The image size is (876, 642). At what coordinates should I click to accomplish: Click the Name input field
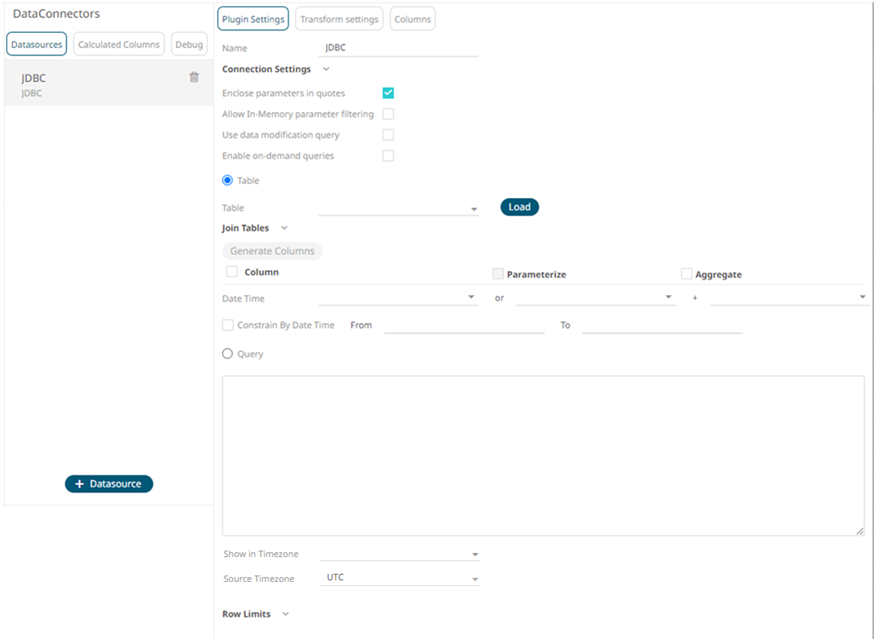[x=400, y=48]
